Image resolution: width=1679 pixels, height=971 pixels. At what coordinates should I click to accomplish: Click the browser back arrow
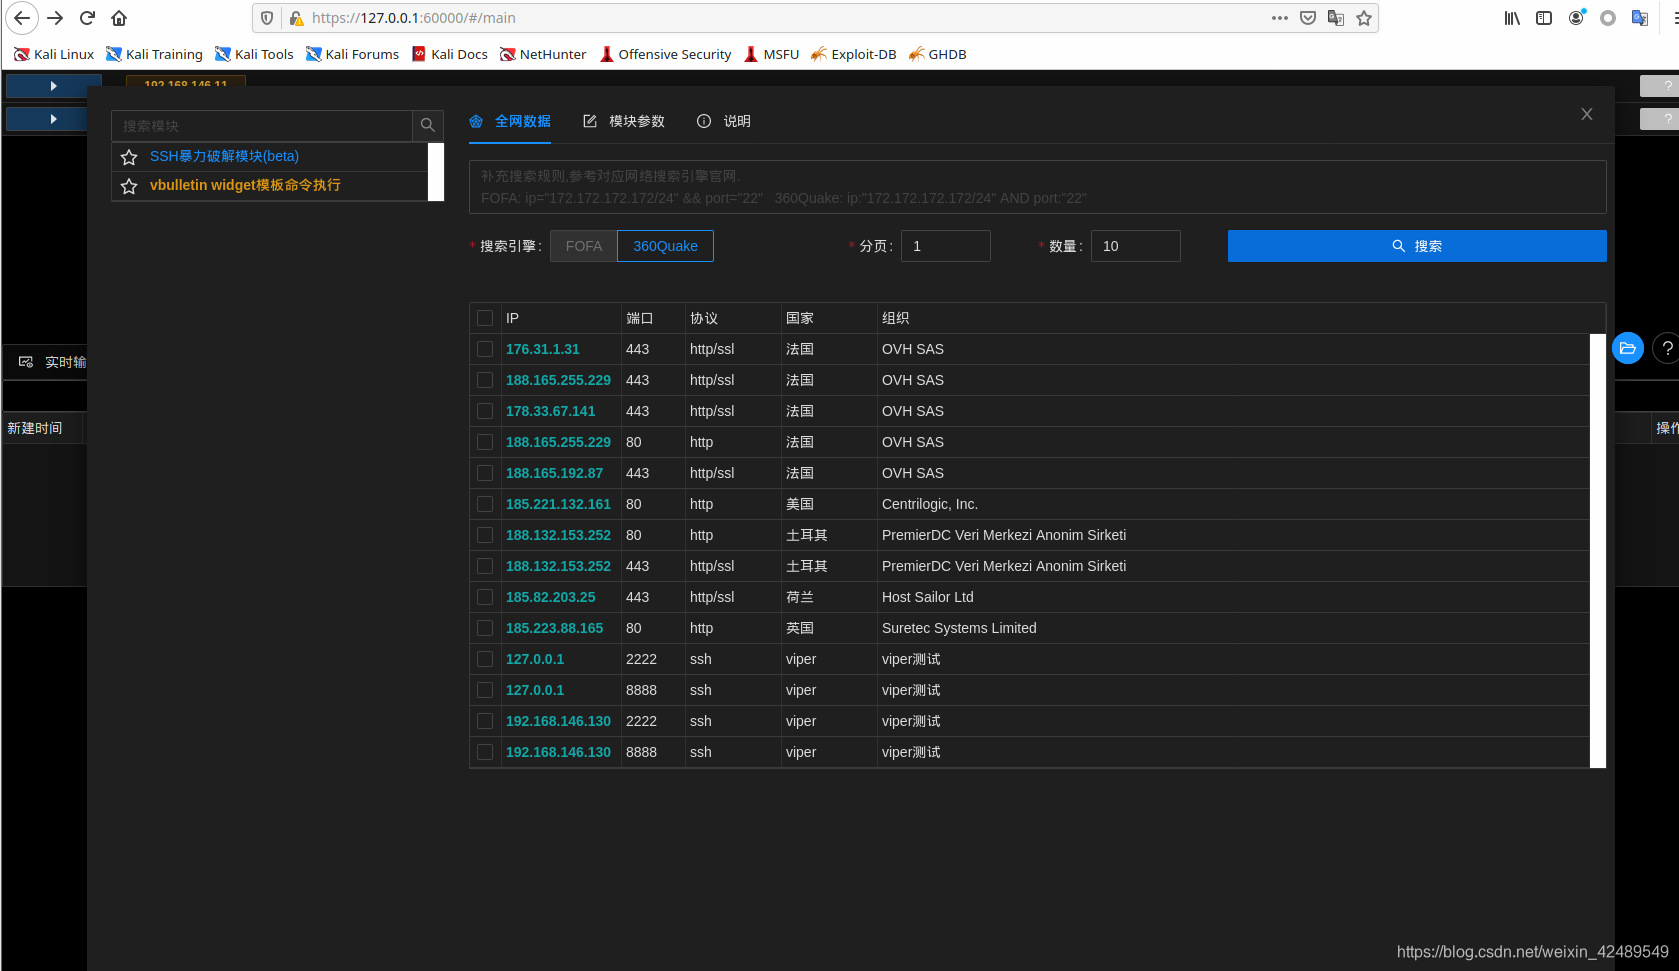22,18
